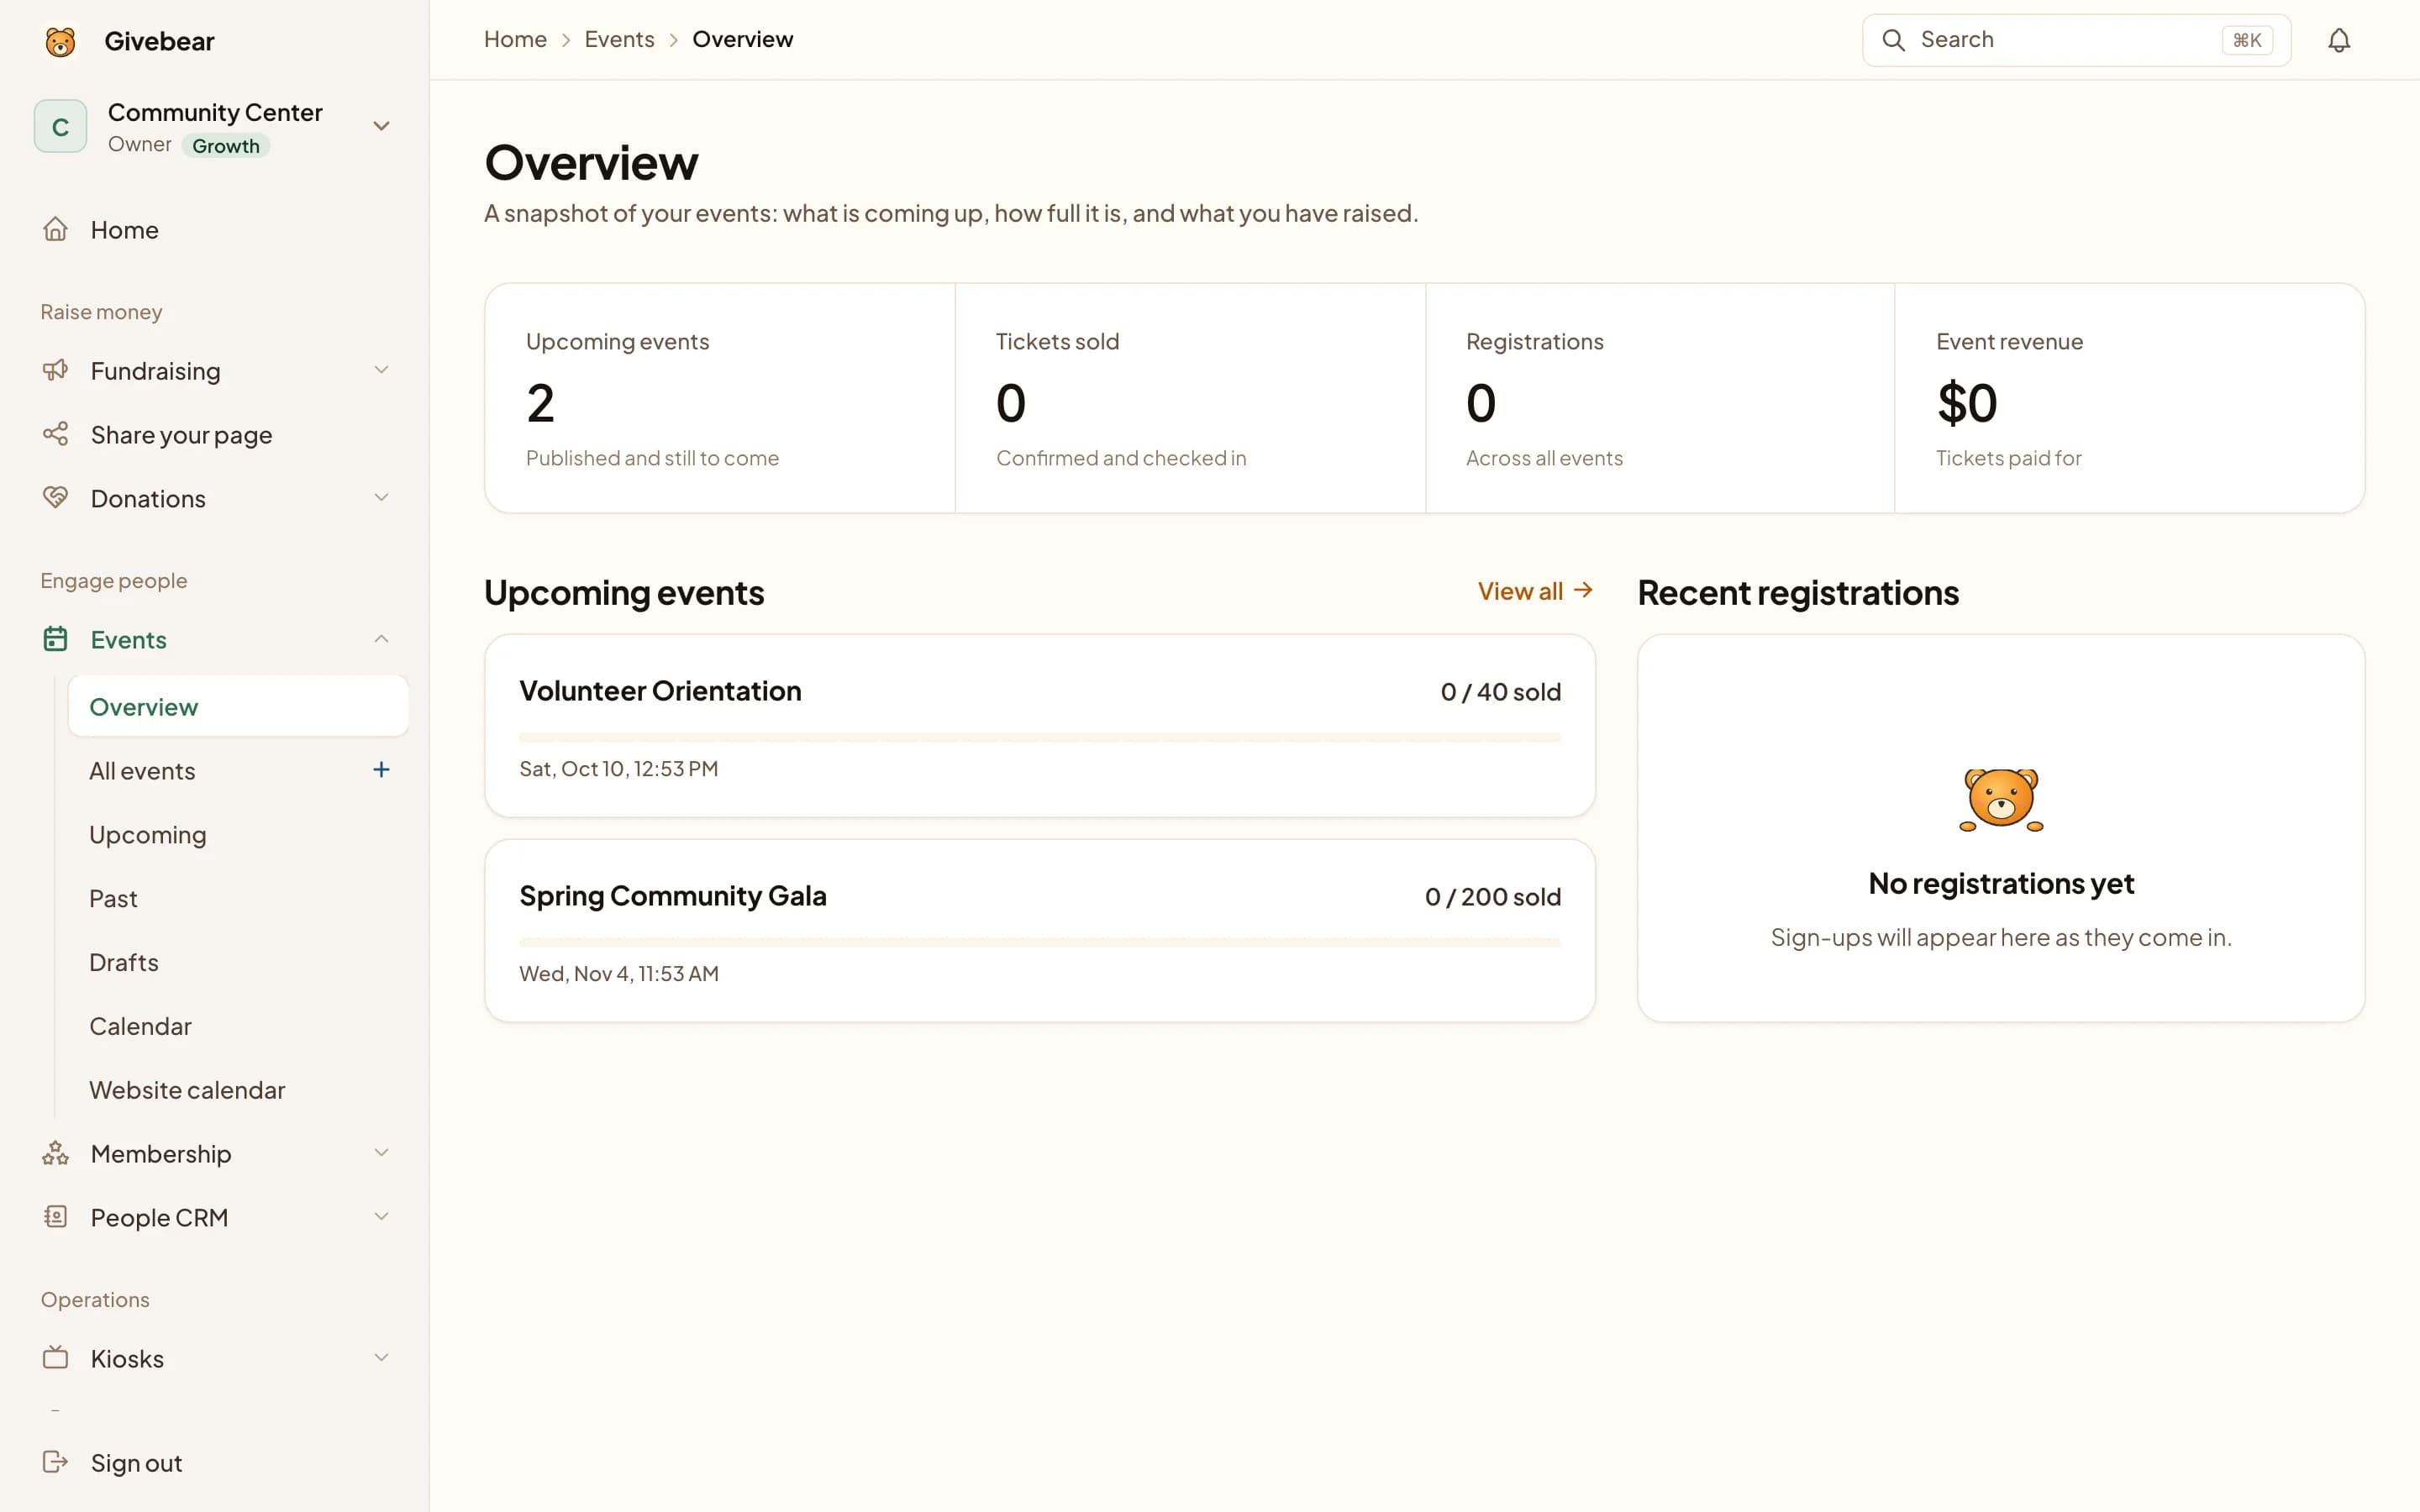Open Membership in the sidebar
The height and width of the screenshot is (1512, 2420).
point(215,1153)
